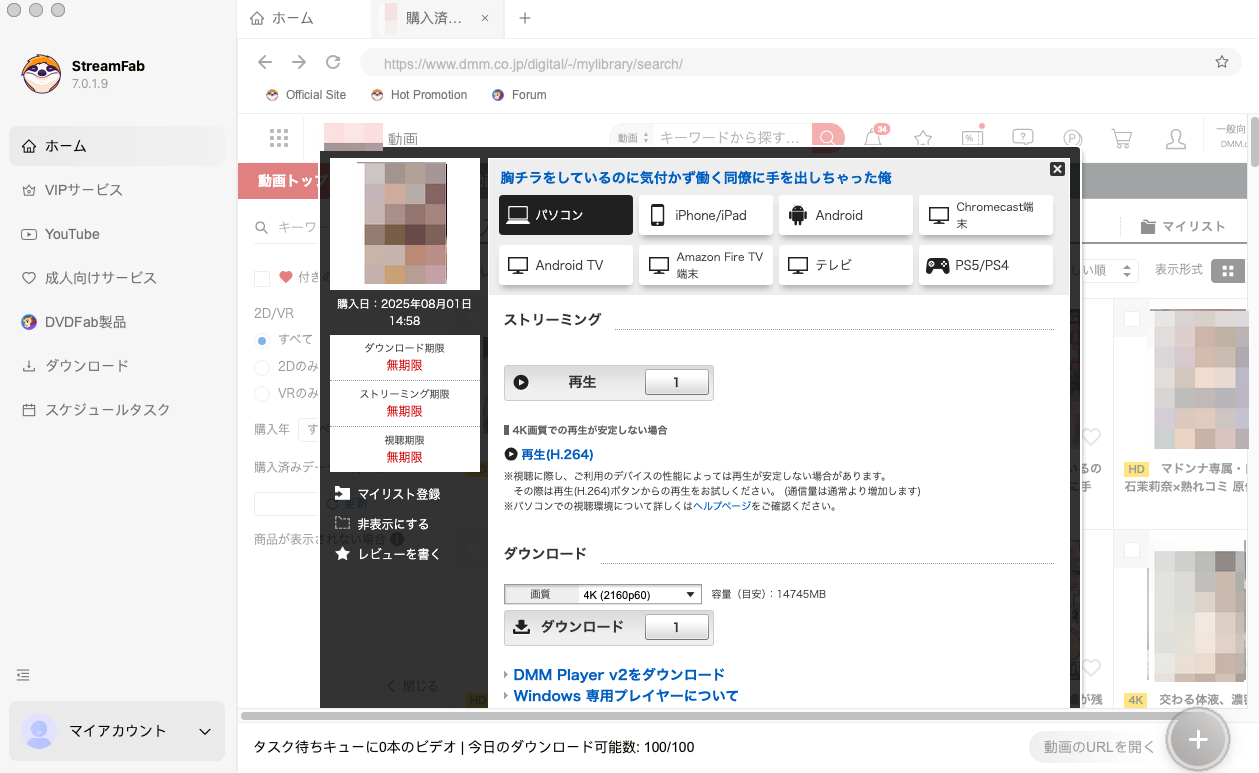Close the 購入済 tab
The image size is (1259, 773).
485,18
